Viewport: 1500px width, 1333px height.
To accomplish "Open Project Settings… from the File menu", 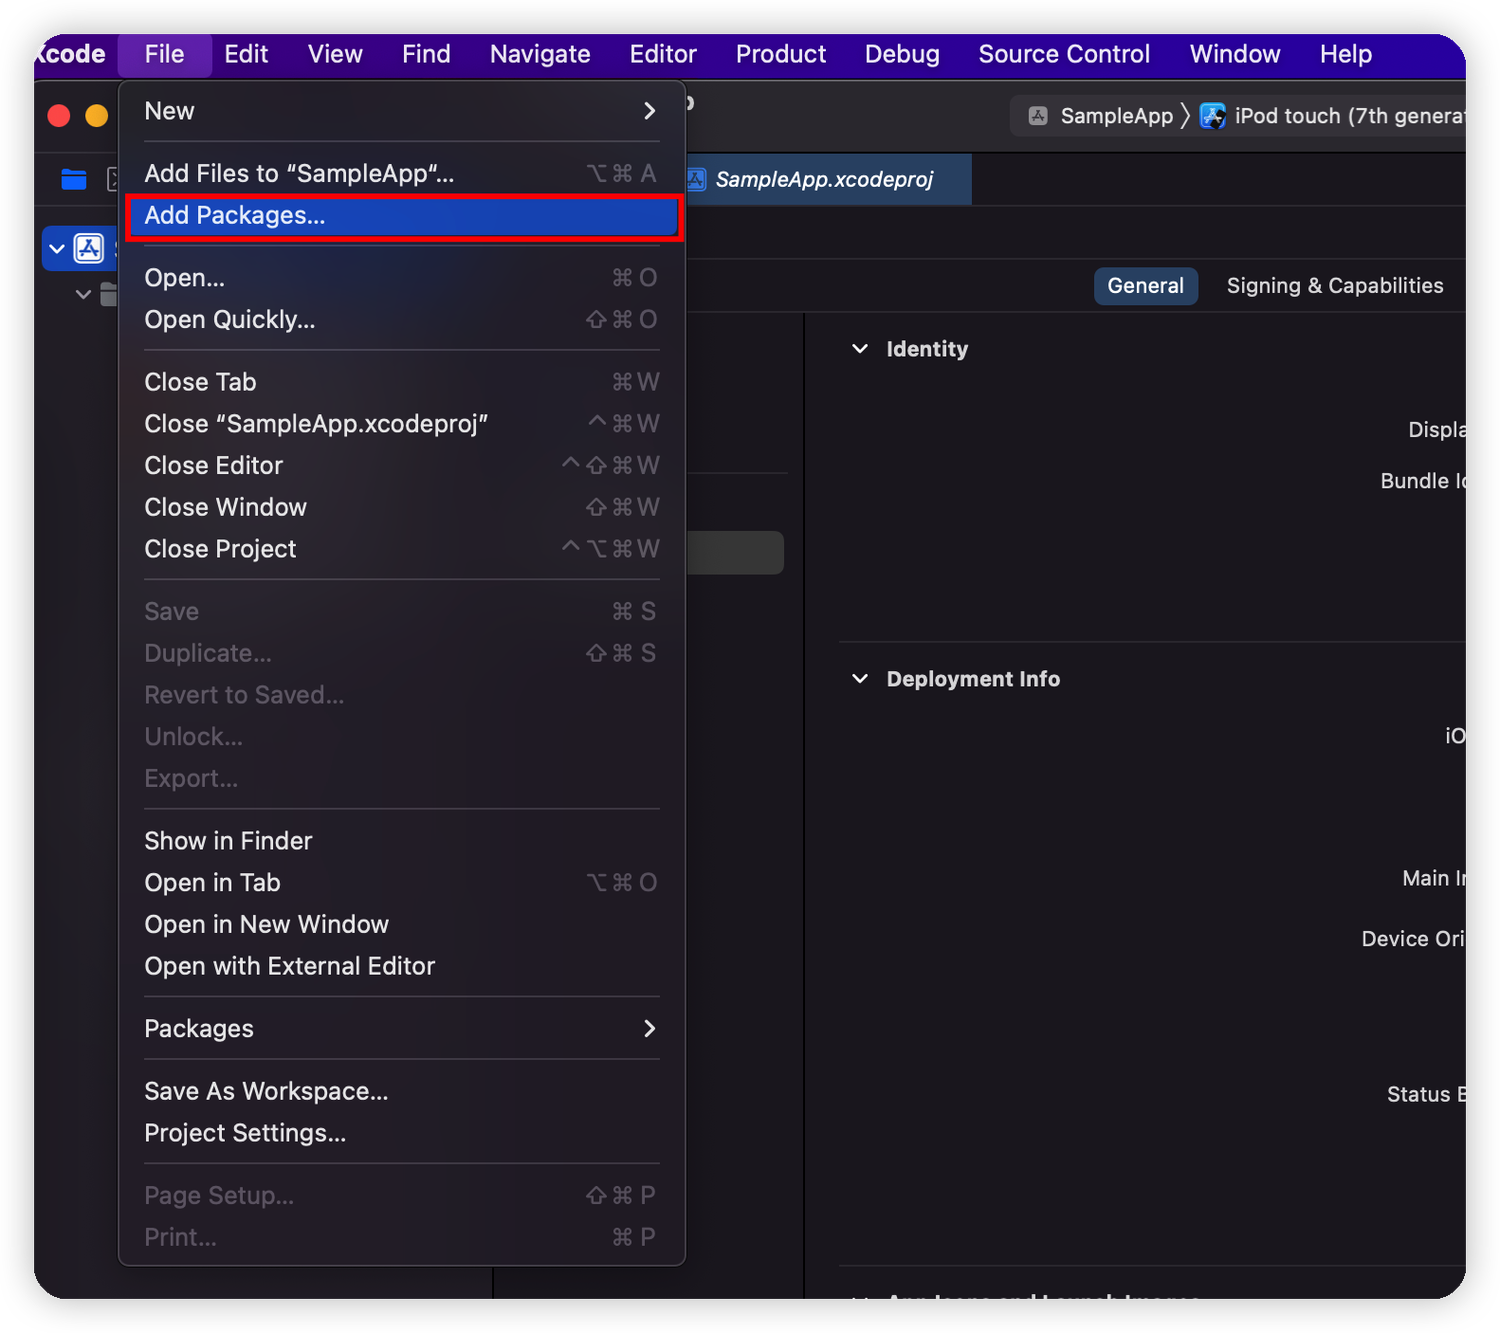I will point(402,1134).
